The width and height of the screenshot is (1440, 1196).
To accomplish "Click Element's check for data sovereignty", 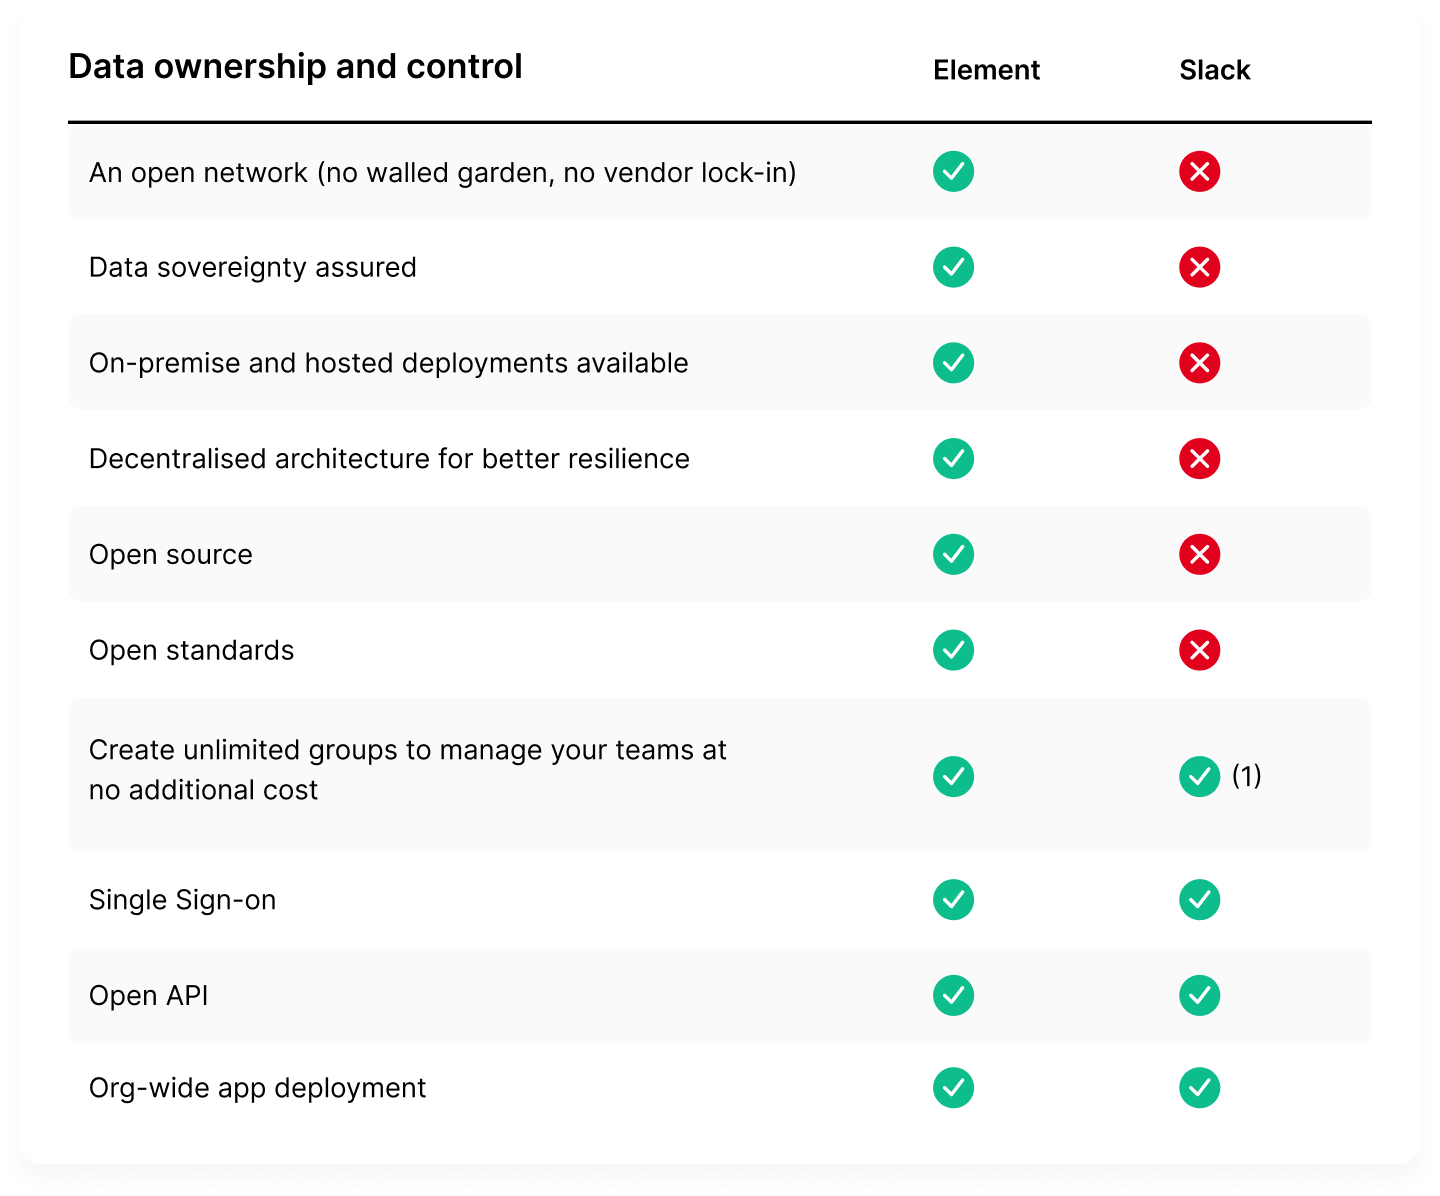I will coord(953,267).
